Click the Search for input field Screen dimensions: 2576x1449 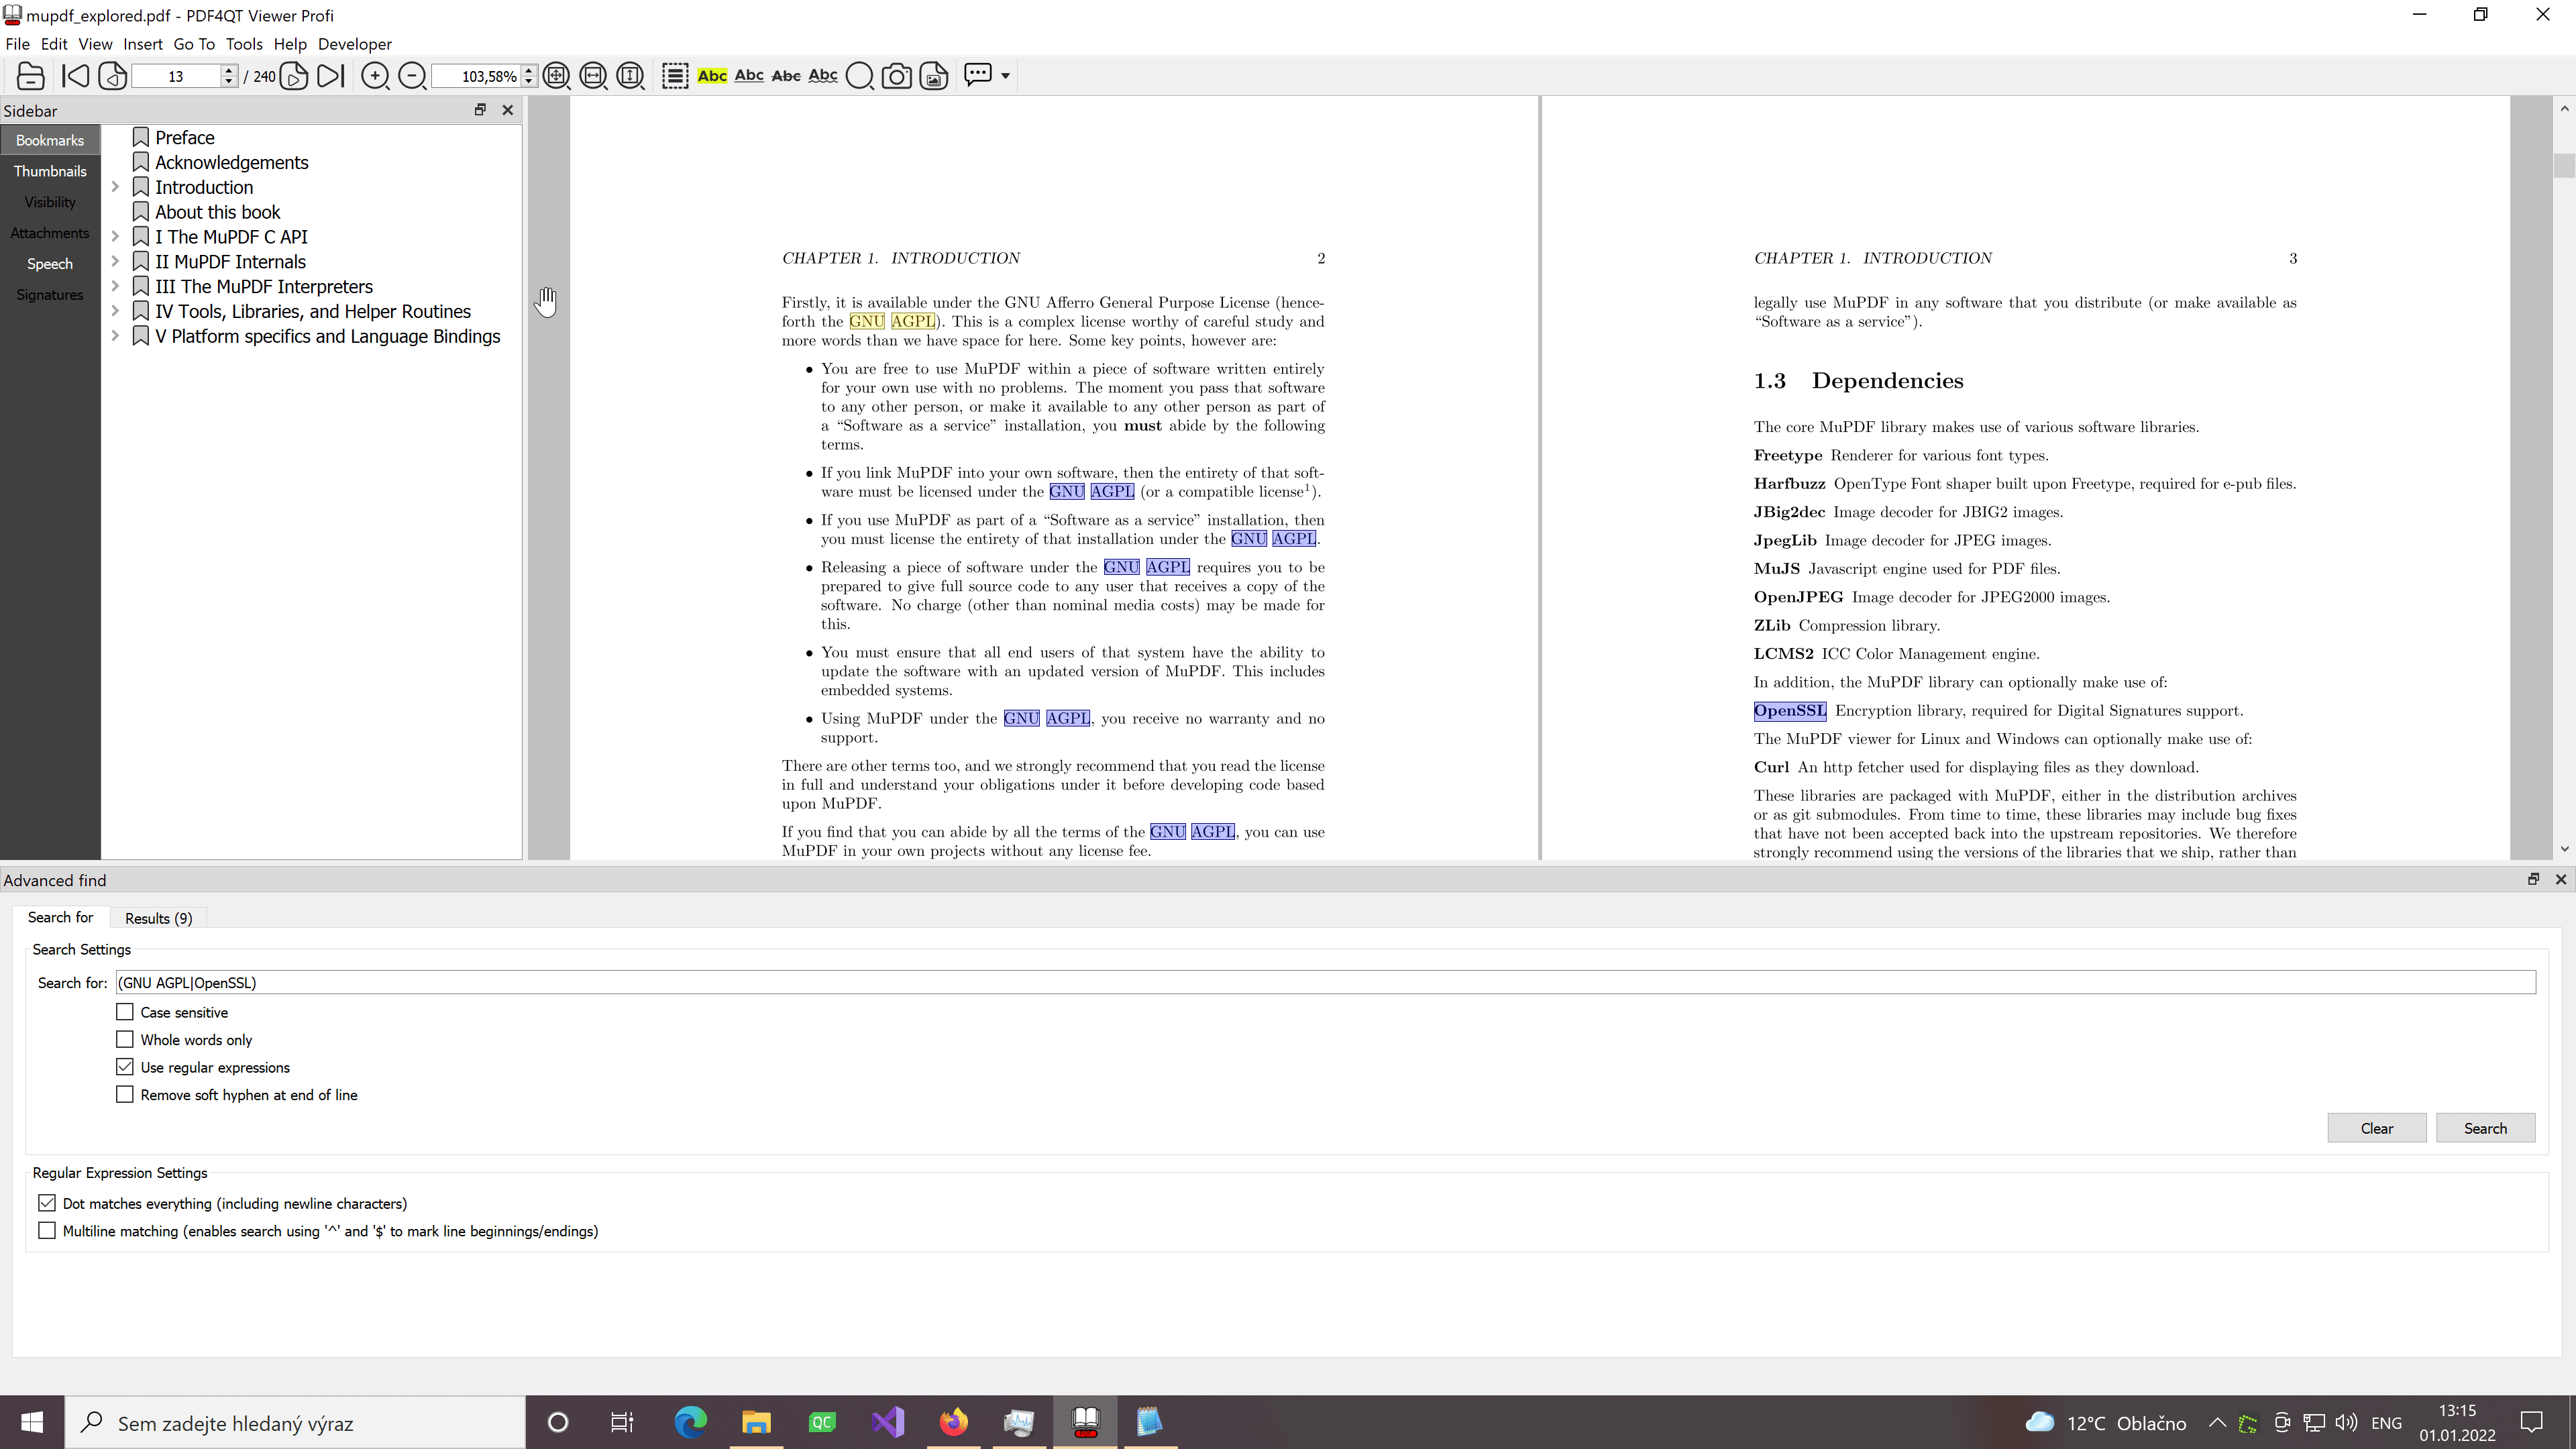point(1325,982)
